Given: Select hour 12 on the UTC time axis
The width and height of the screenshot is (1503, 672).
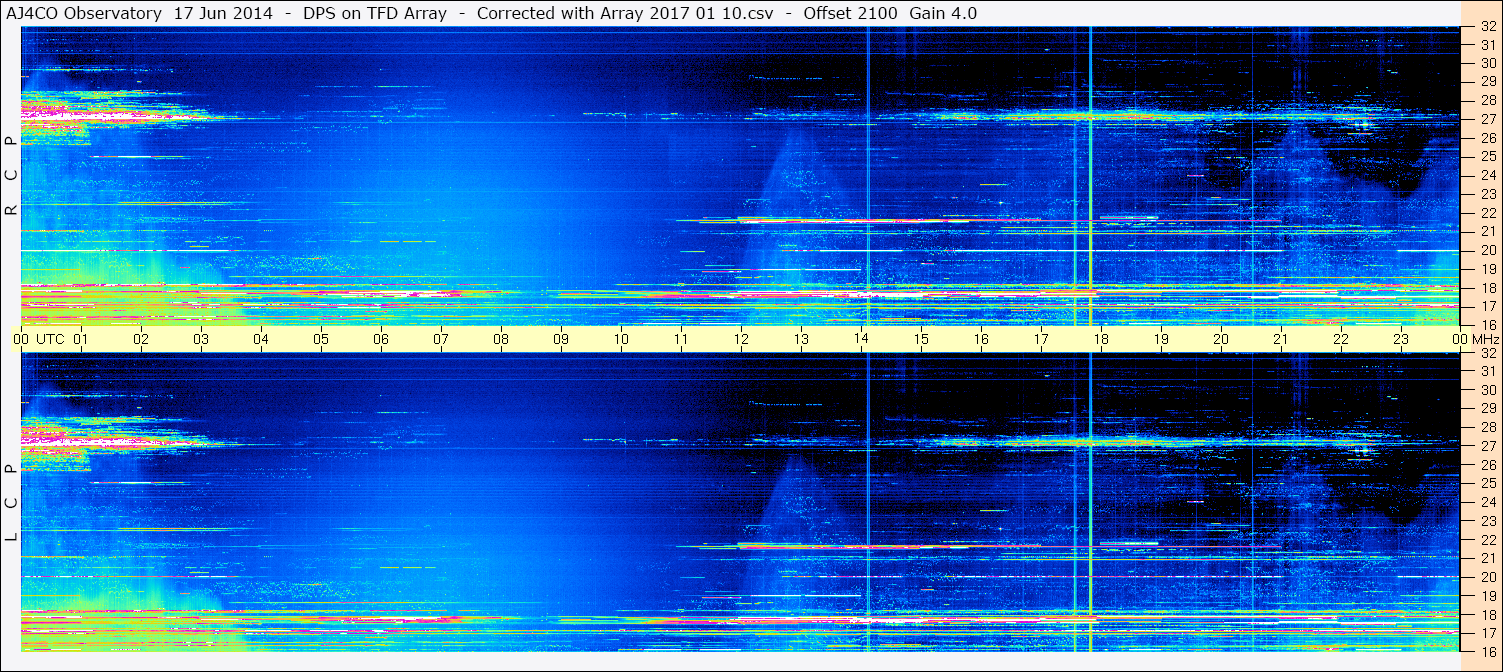Looking at the screenshot, I should coord(741,339).
